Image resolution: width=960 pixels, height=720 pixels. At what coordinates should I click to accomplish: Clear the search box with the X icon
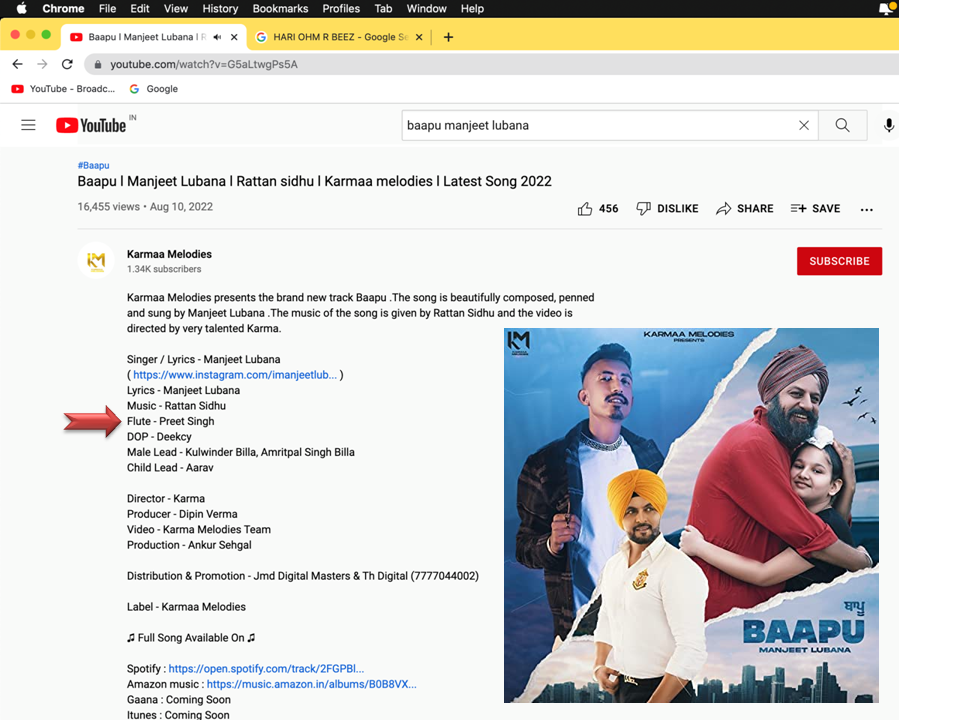(803, 125)
